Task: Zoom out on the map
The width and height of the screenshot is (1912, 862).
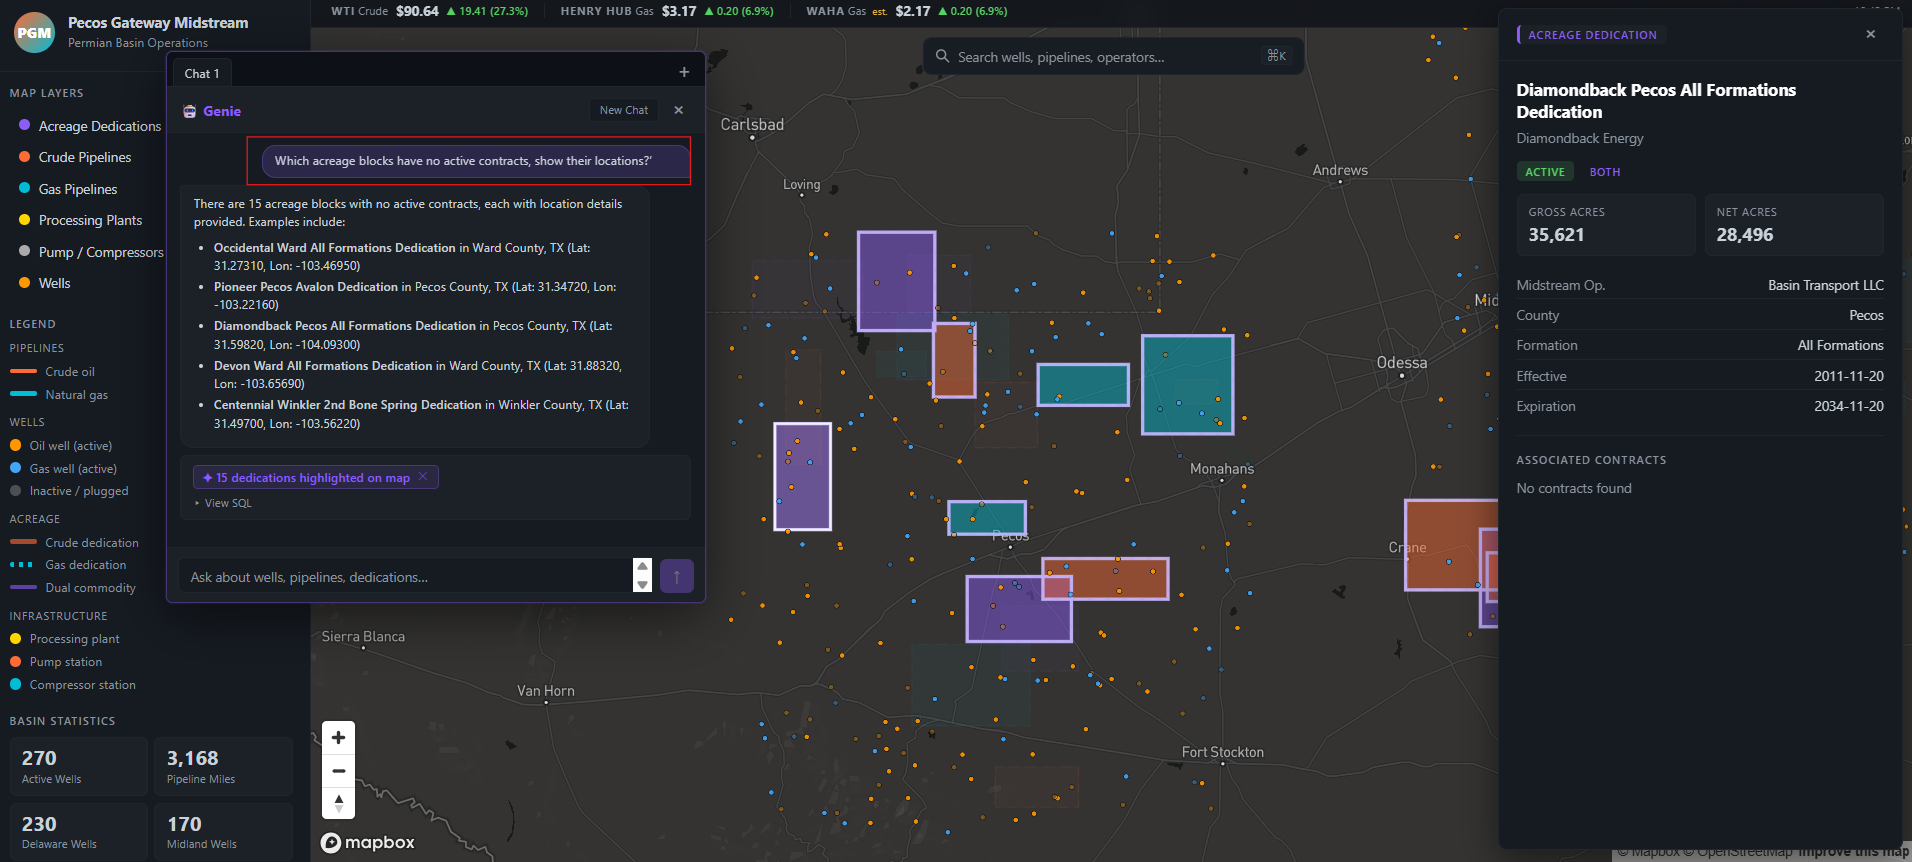Action: click(x=338, y=771)
